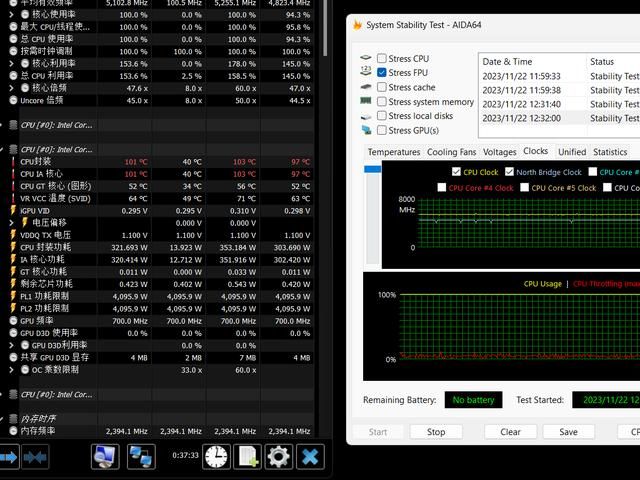Image resolution: width=640 pixels, height=480 pixels.
Task: Expand the 电压偏移 row
Action: (x=11, y=223)
